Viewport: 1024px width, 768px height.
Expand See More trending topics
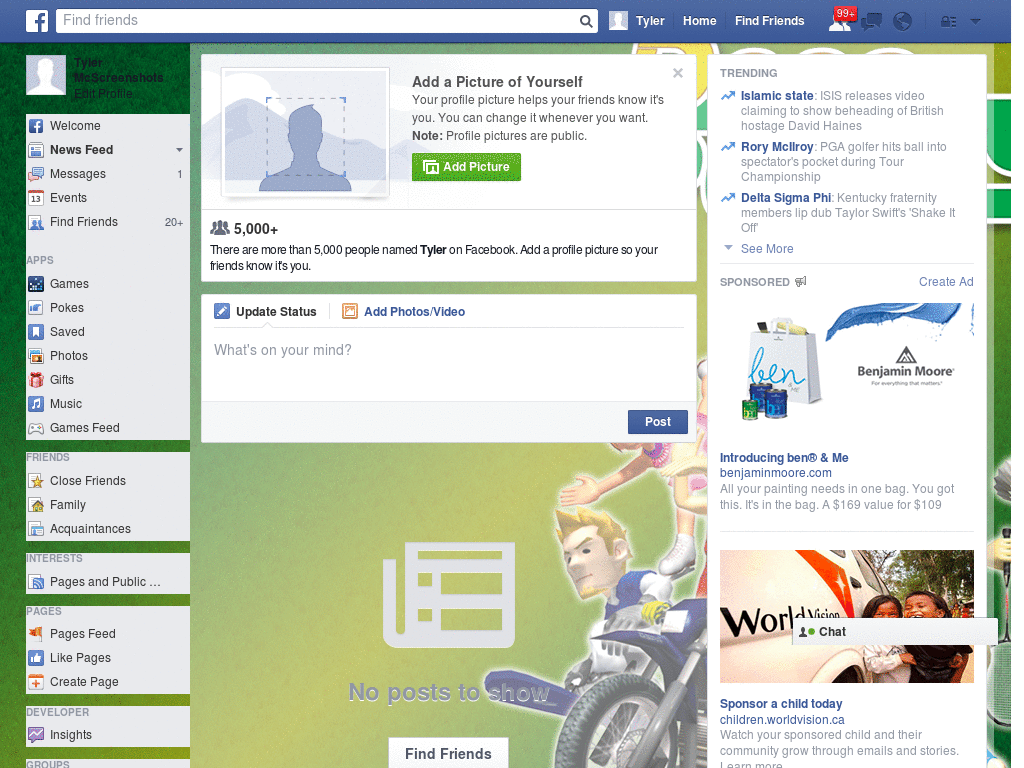pyautogui.click(x=767, y=249)
